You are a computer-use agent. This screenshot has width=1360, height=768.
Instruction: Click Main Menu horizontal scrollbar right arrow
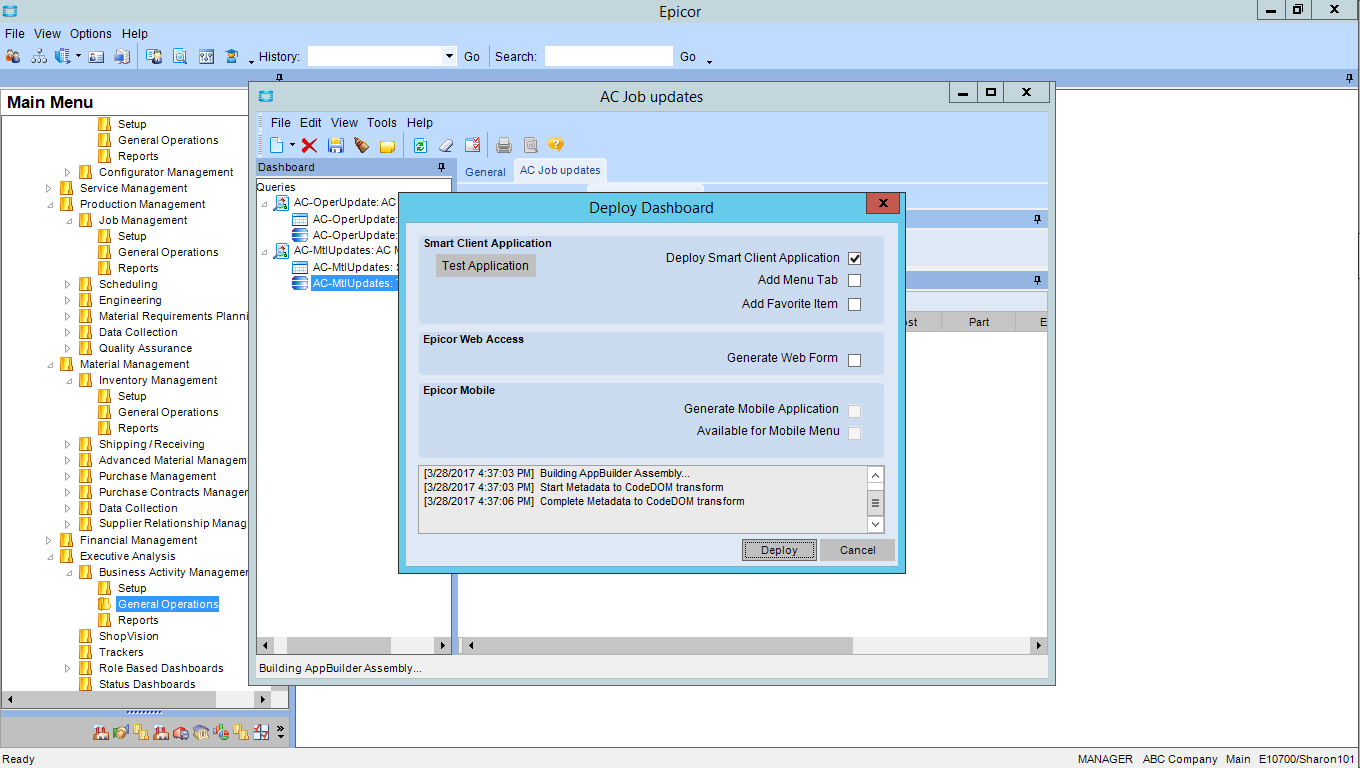pos(263,700)
